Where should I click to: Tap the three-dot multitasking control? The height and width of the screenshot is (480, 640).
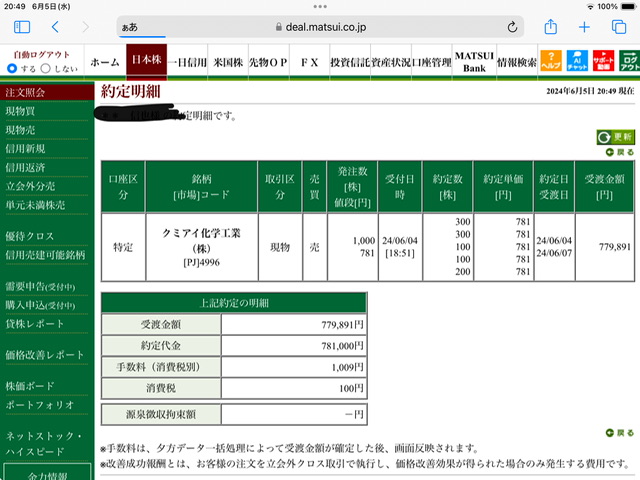point(320,7)
